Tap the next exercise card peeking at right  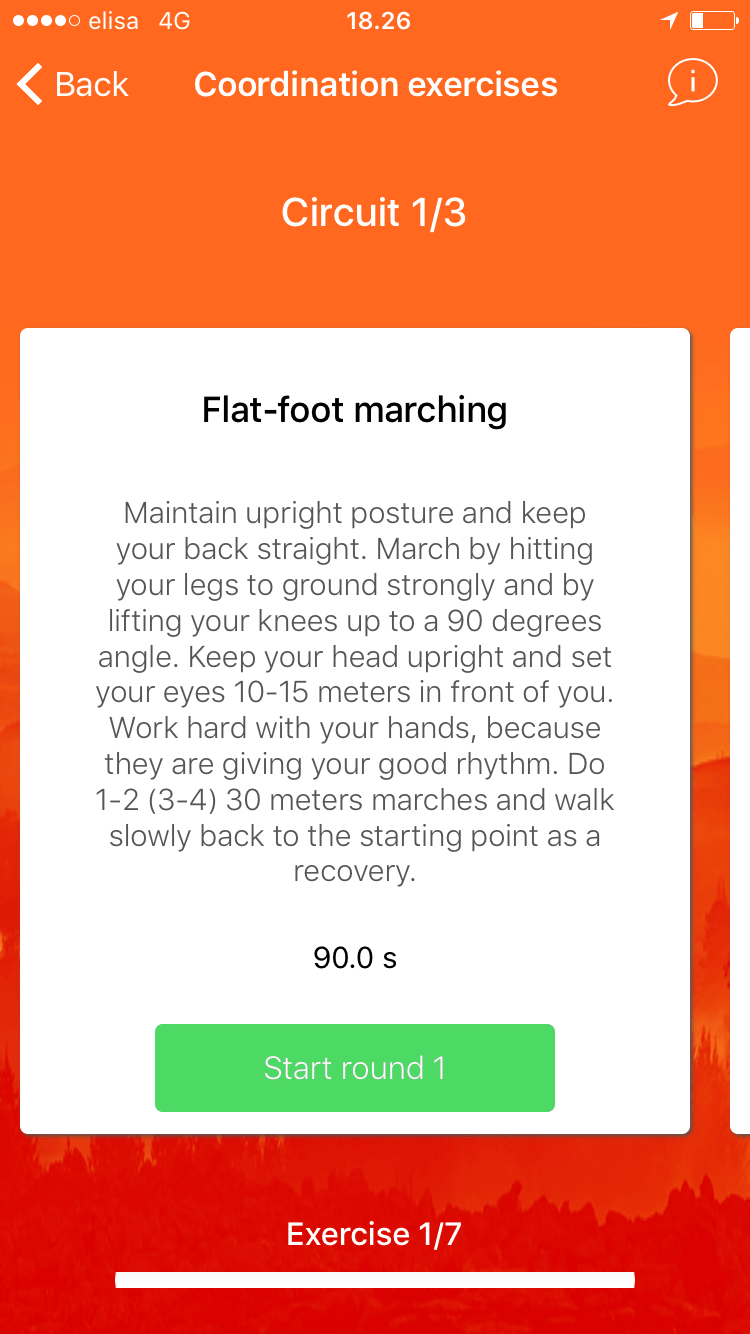tap(741, 730)
